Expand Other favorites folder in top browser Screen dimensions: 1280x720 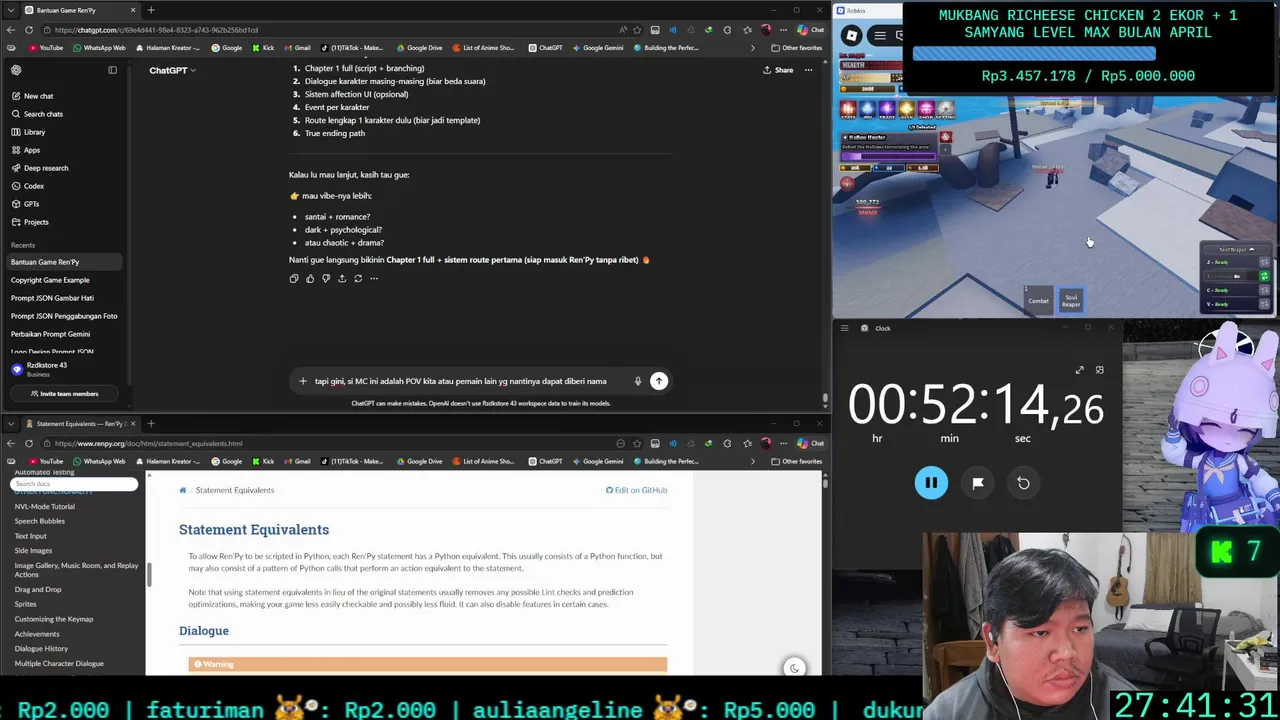(796, 48)
